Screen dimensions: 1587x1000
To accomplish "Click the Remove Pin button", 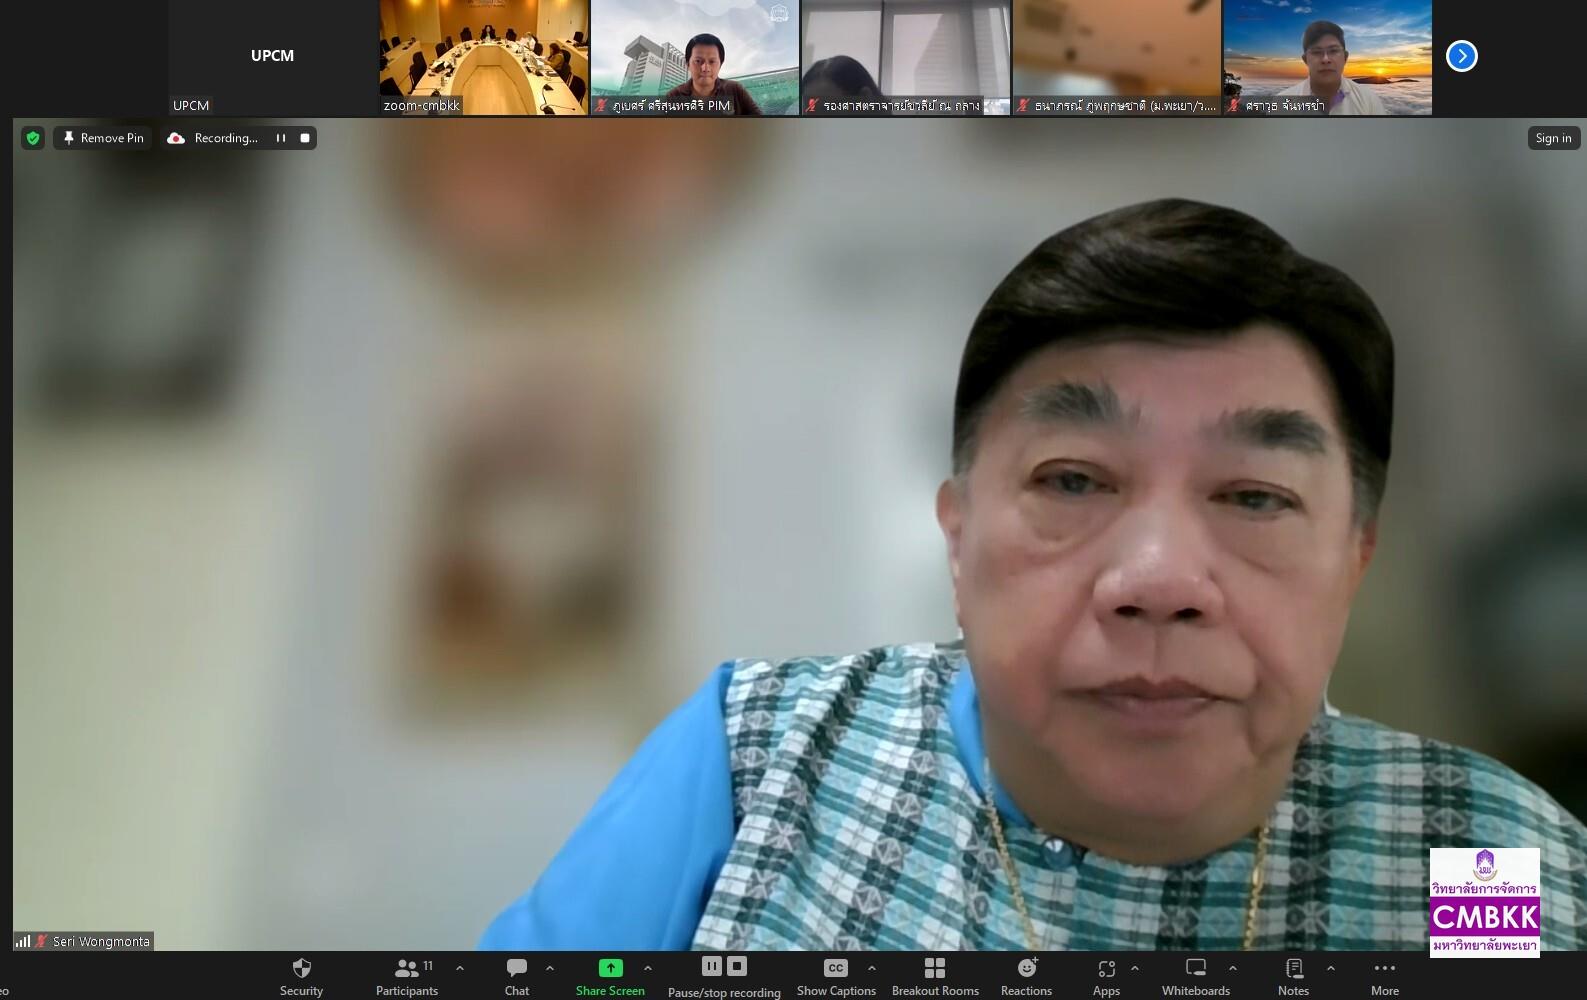I will 103,138.
